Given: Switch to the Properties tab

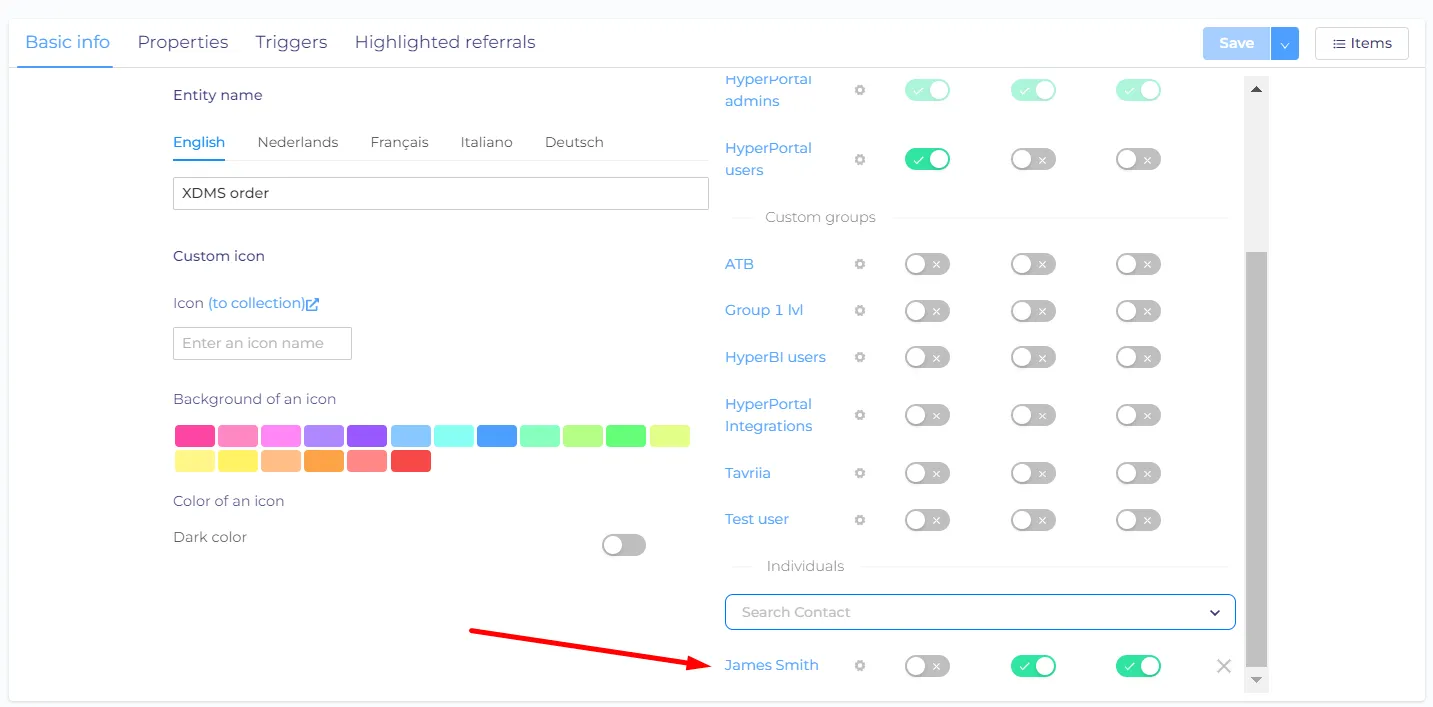Looking at the screenshot, I should (183, 42).
